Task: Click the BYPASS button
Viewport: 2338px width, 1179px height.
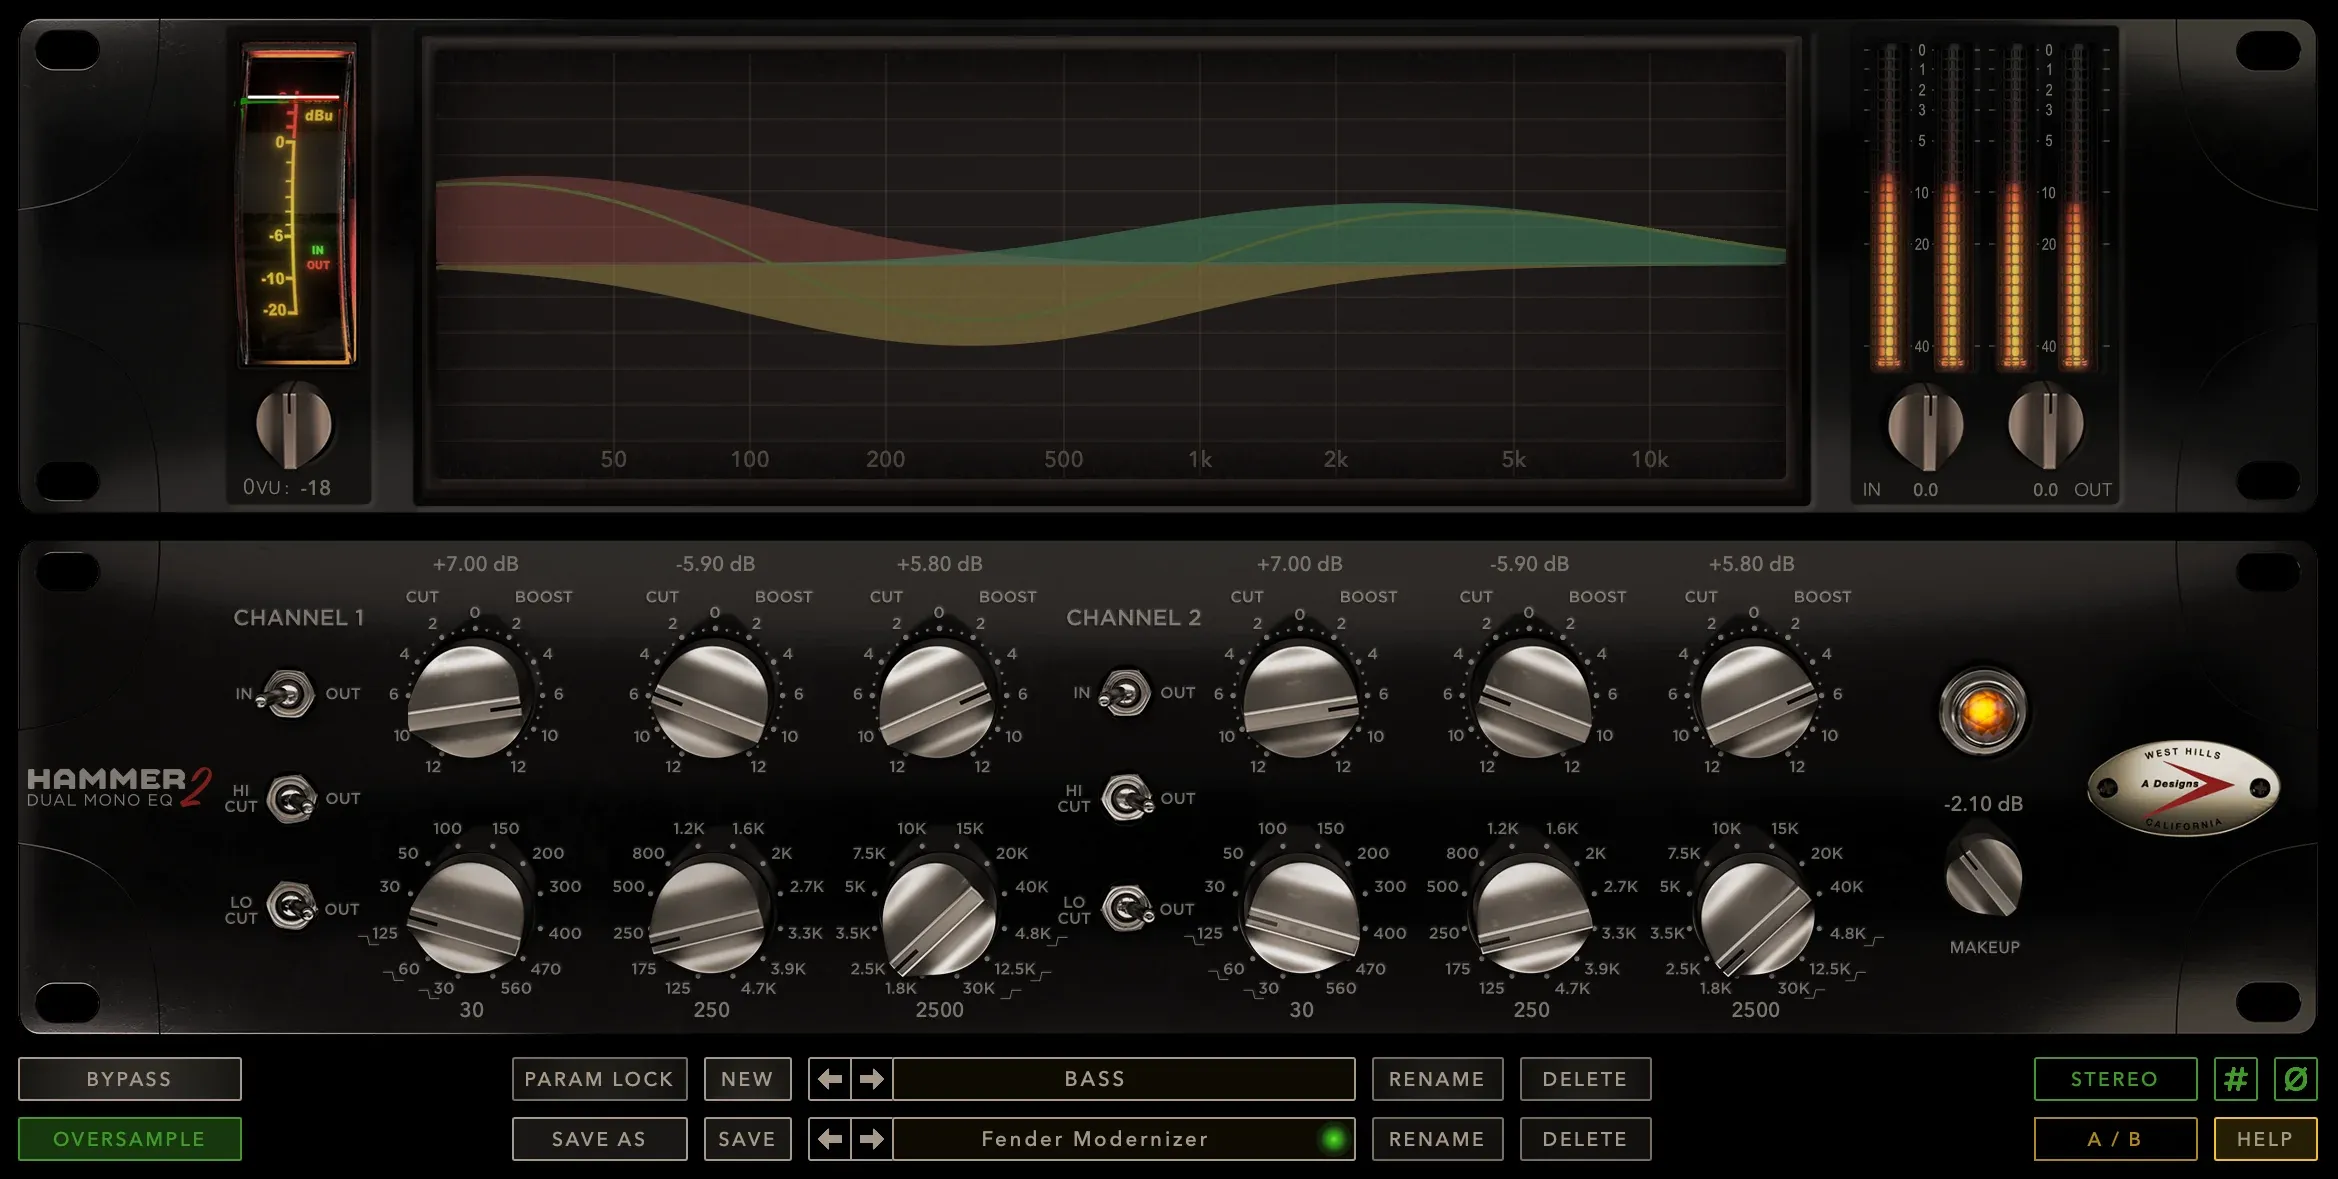Action: pos(129,1079)
